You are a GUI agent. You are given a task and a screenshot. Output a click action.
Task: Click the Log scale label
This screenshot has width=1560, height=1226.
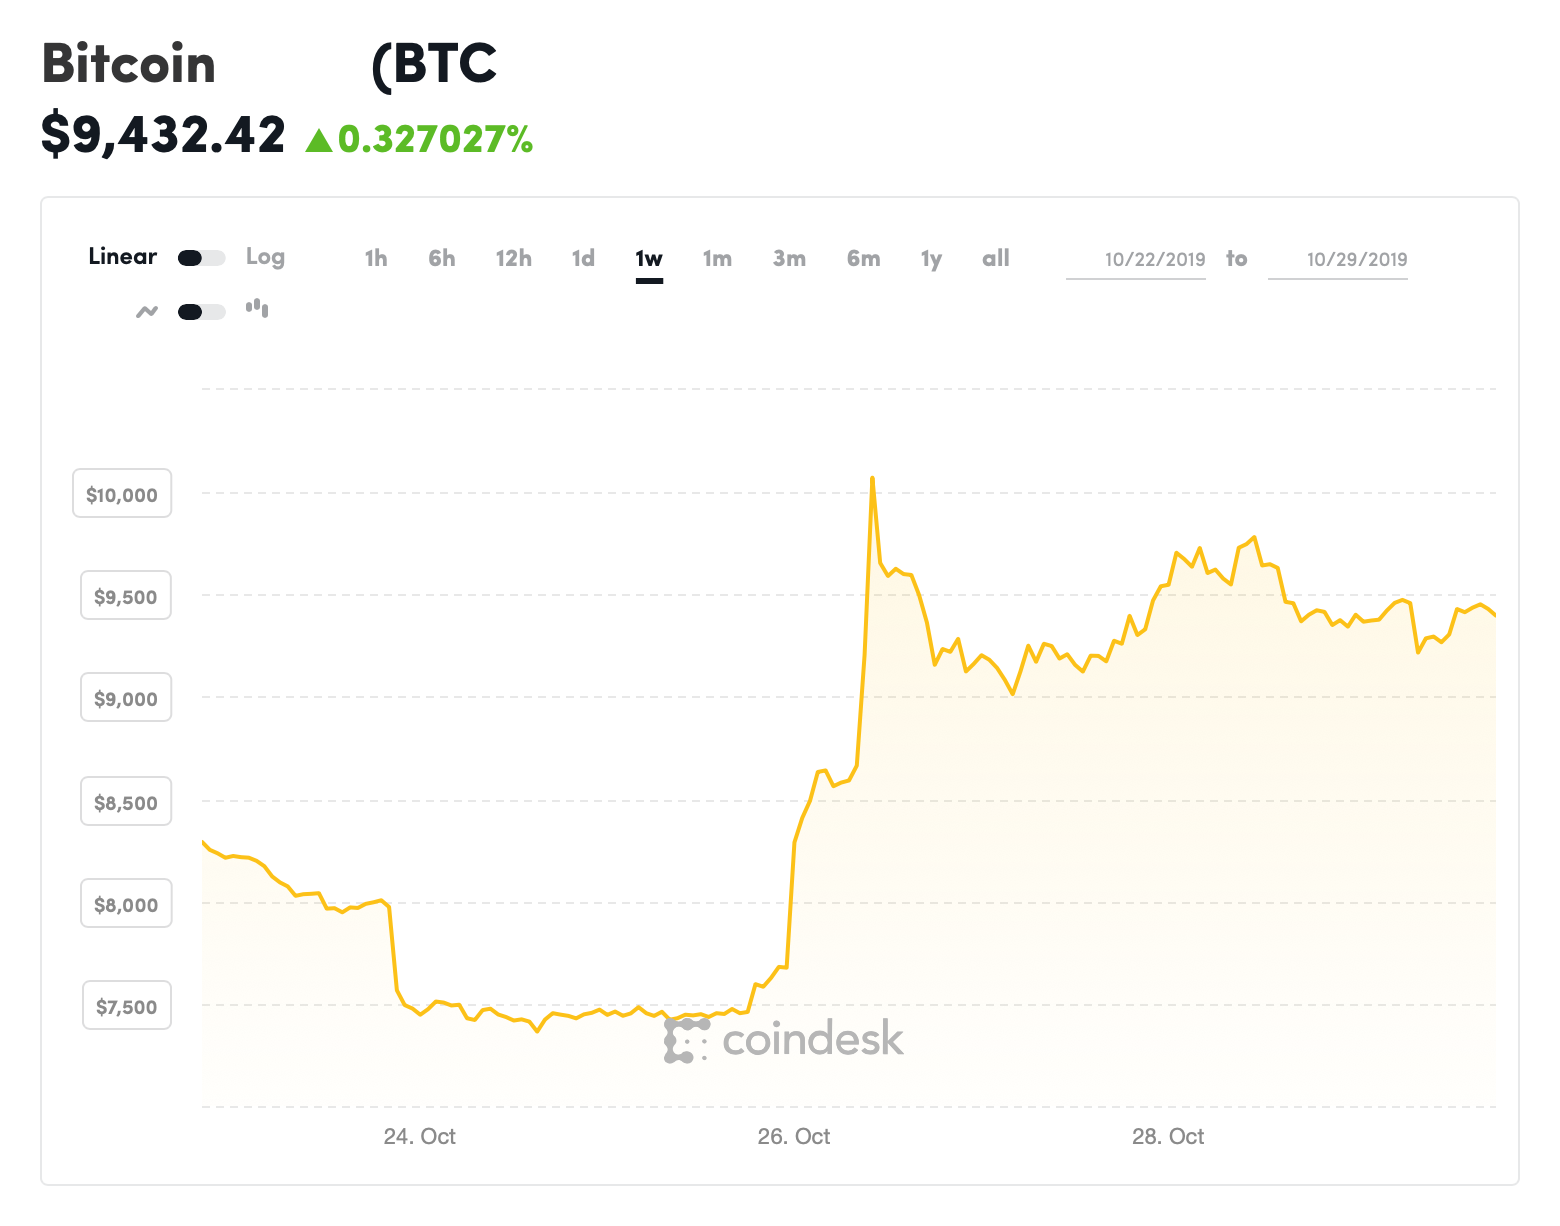tap(265, 257)
